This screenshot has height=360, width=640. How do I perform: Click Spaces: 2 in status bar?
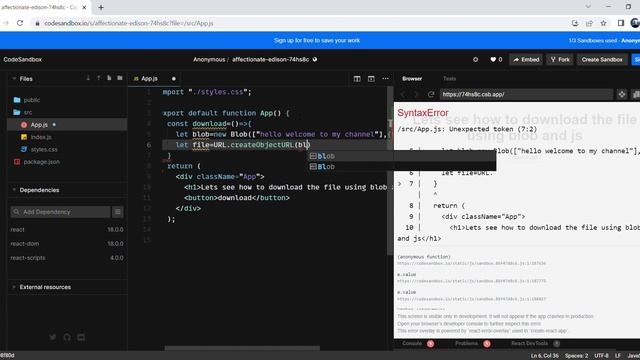576,356
